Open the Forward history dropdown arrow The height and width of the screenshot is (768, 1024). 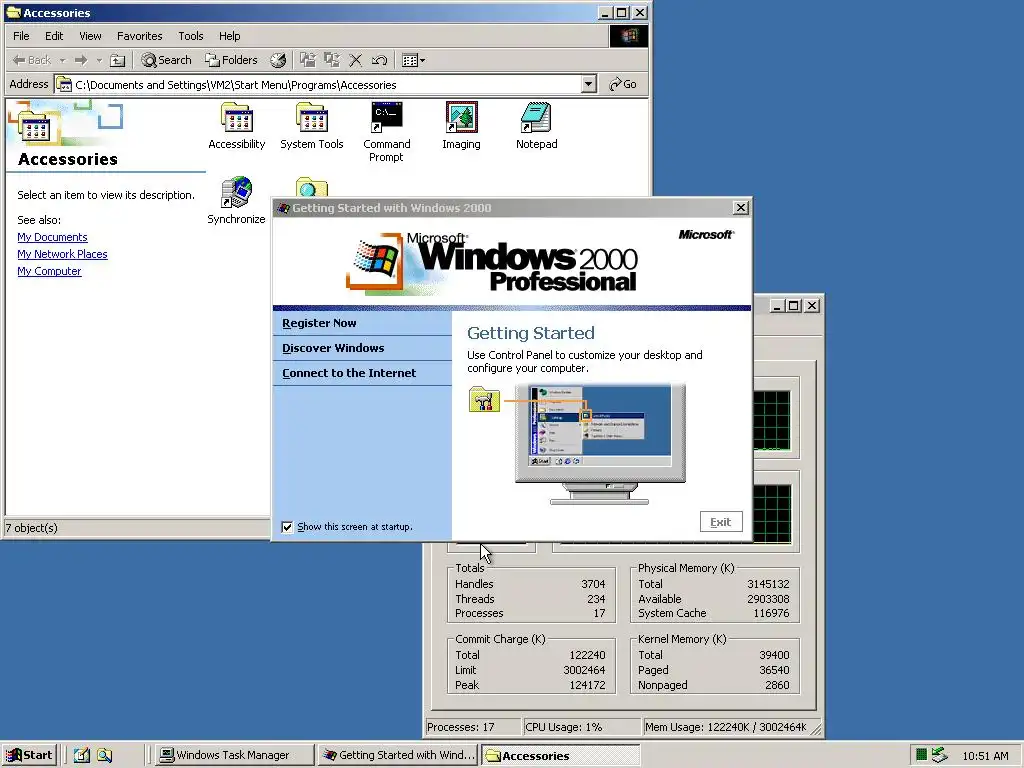(x=99, y=60)
